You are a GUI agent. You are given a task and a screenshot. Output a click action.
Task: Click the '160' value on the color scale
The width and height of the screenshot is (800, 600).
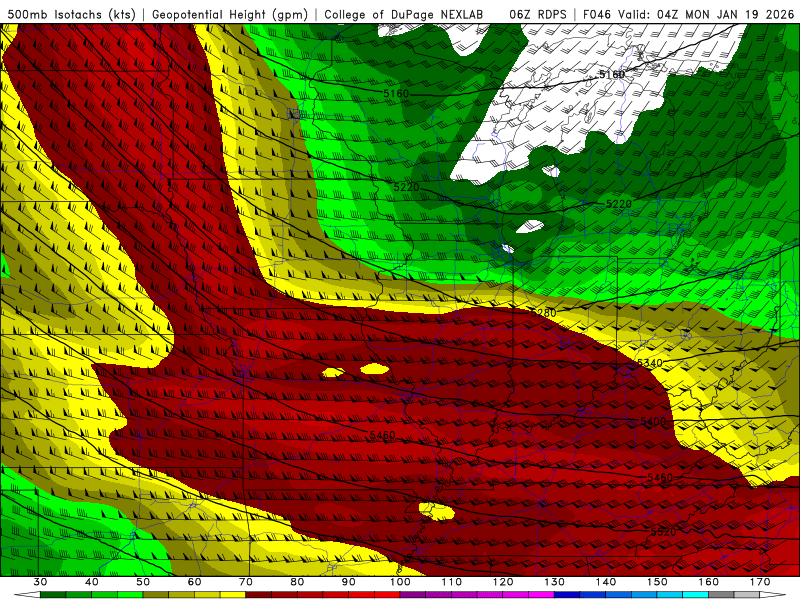click(x=709, y=582)
